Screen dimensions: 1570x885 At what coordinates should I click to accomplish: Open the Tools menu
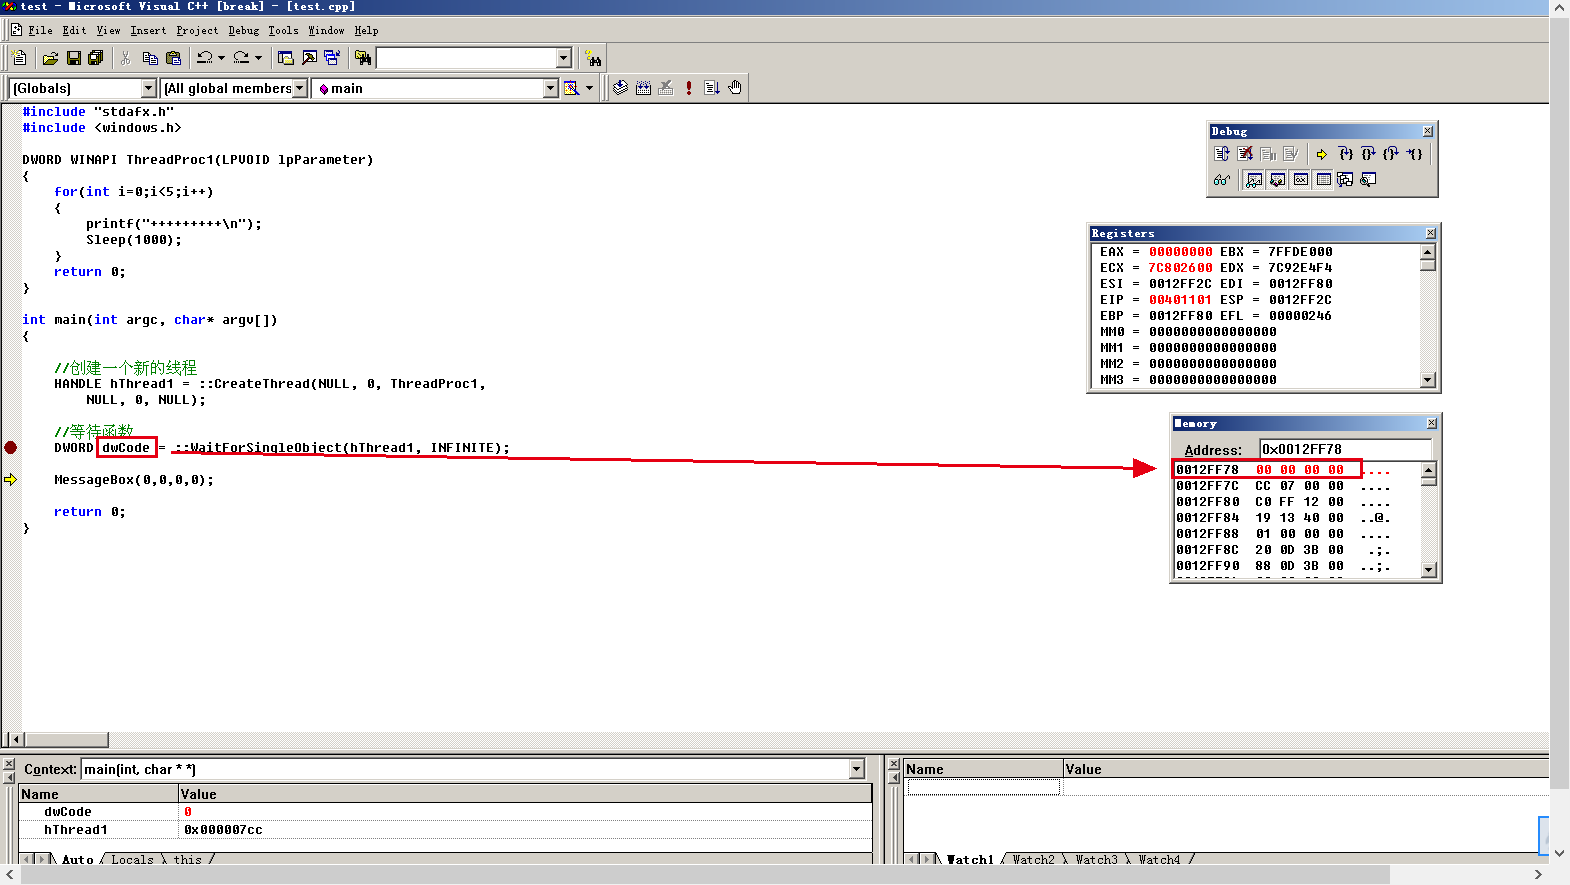point(283,30)
